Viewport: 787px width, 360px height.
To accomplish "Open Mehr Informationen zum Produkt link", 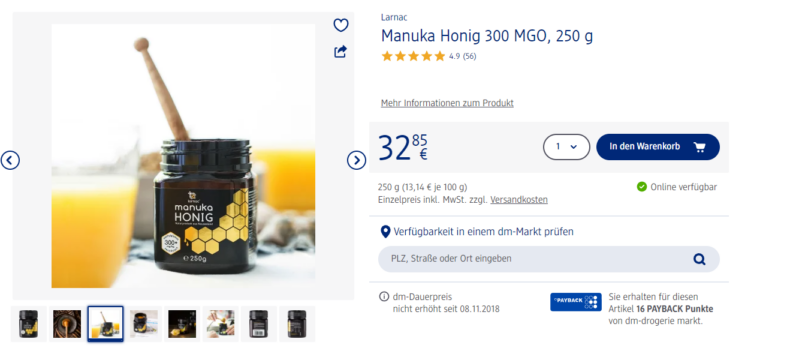I will (x=447, y=103).
